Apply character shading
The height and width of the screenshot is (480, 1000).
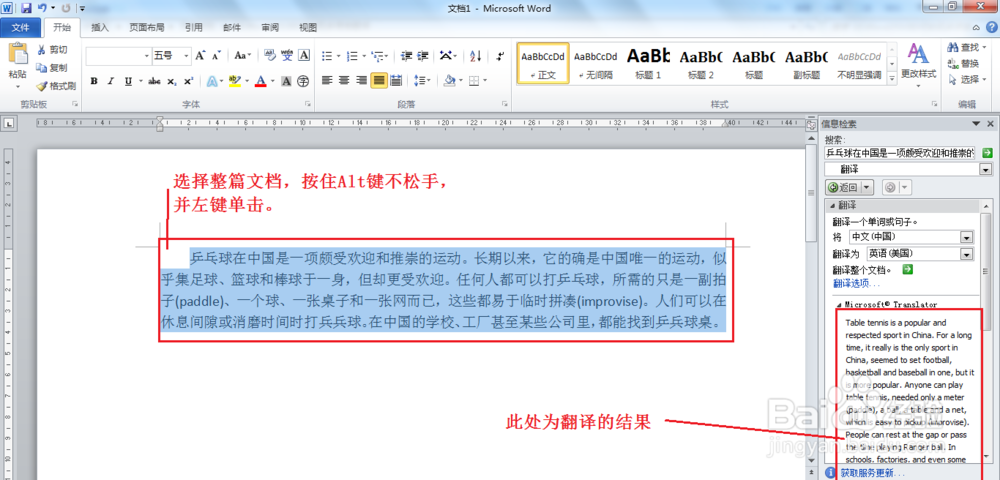click(286, 81)
